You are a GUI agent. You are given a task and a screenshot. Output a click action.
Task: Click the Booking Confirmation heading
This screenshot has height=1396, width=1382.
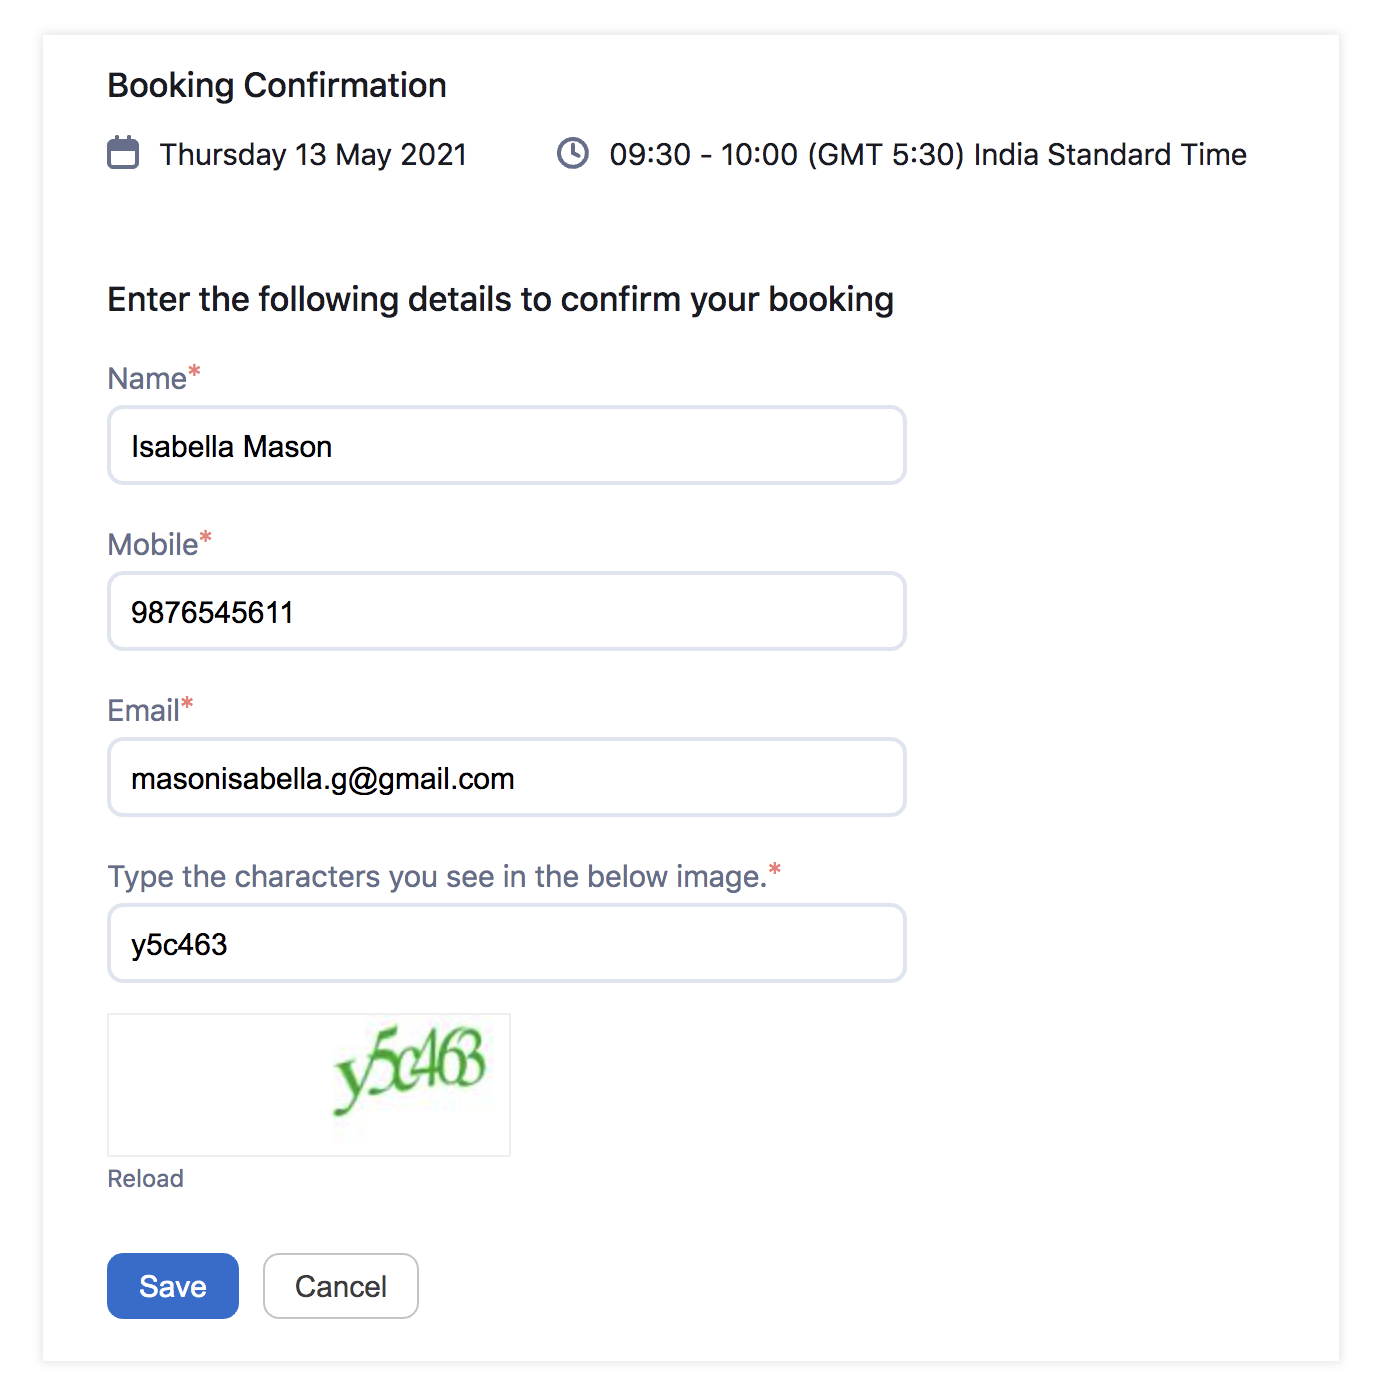(x=277, y=85)
